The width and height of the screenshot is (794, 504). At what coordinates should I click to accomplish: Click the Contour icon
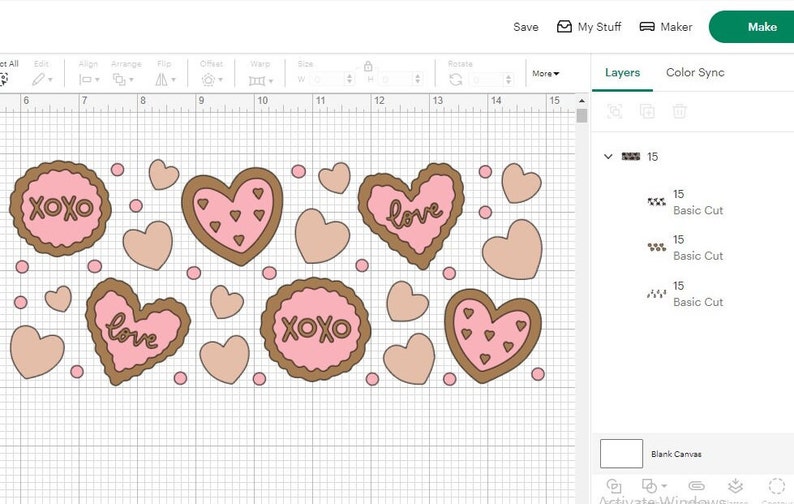point(776,486)
